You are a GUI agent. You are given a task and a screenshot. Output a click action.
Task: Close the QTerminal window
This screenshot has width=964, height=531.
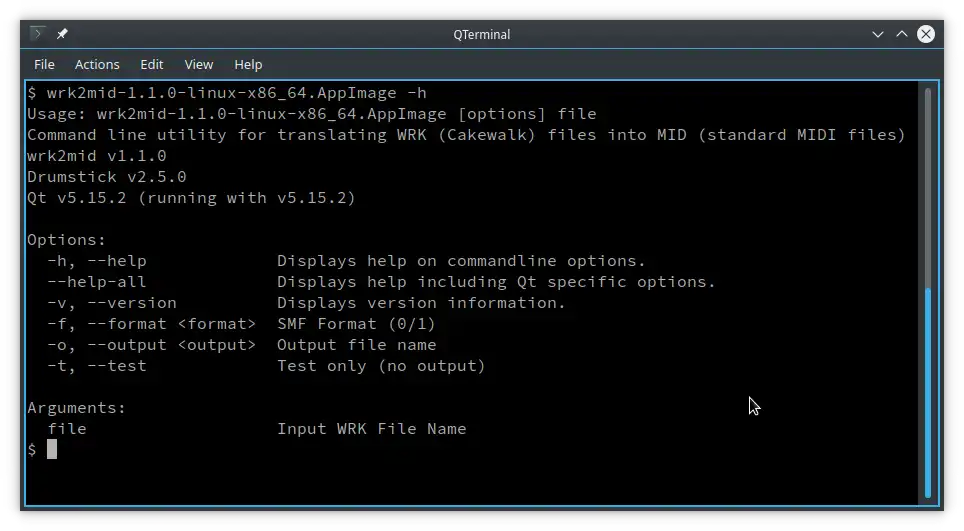click(926, 34)
